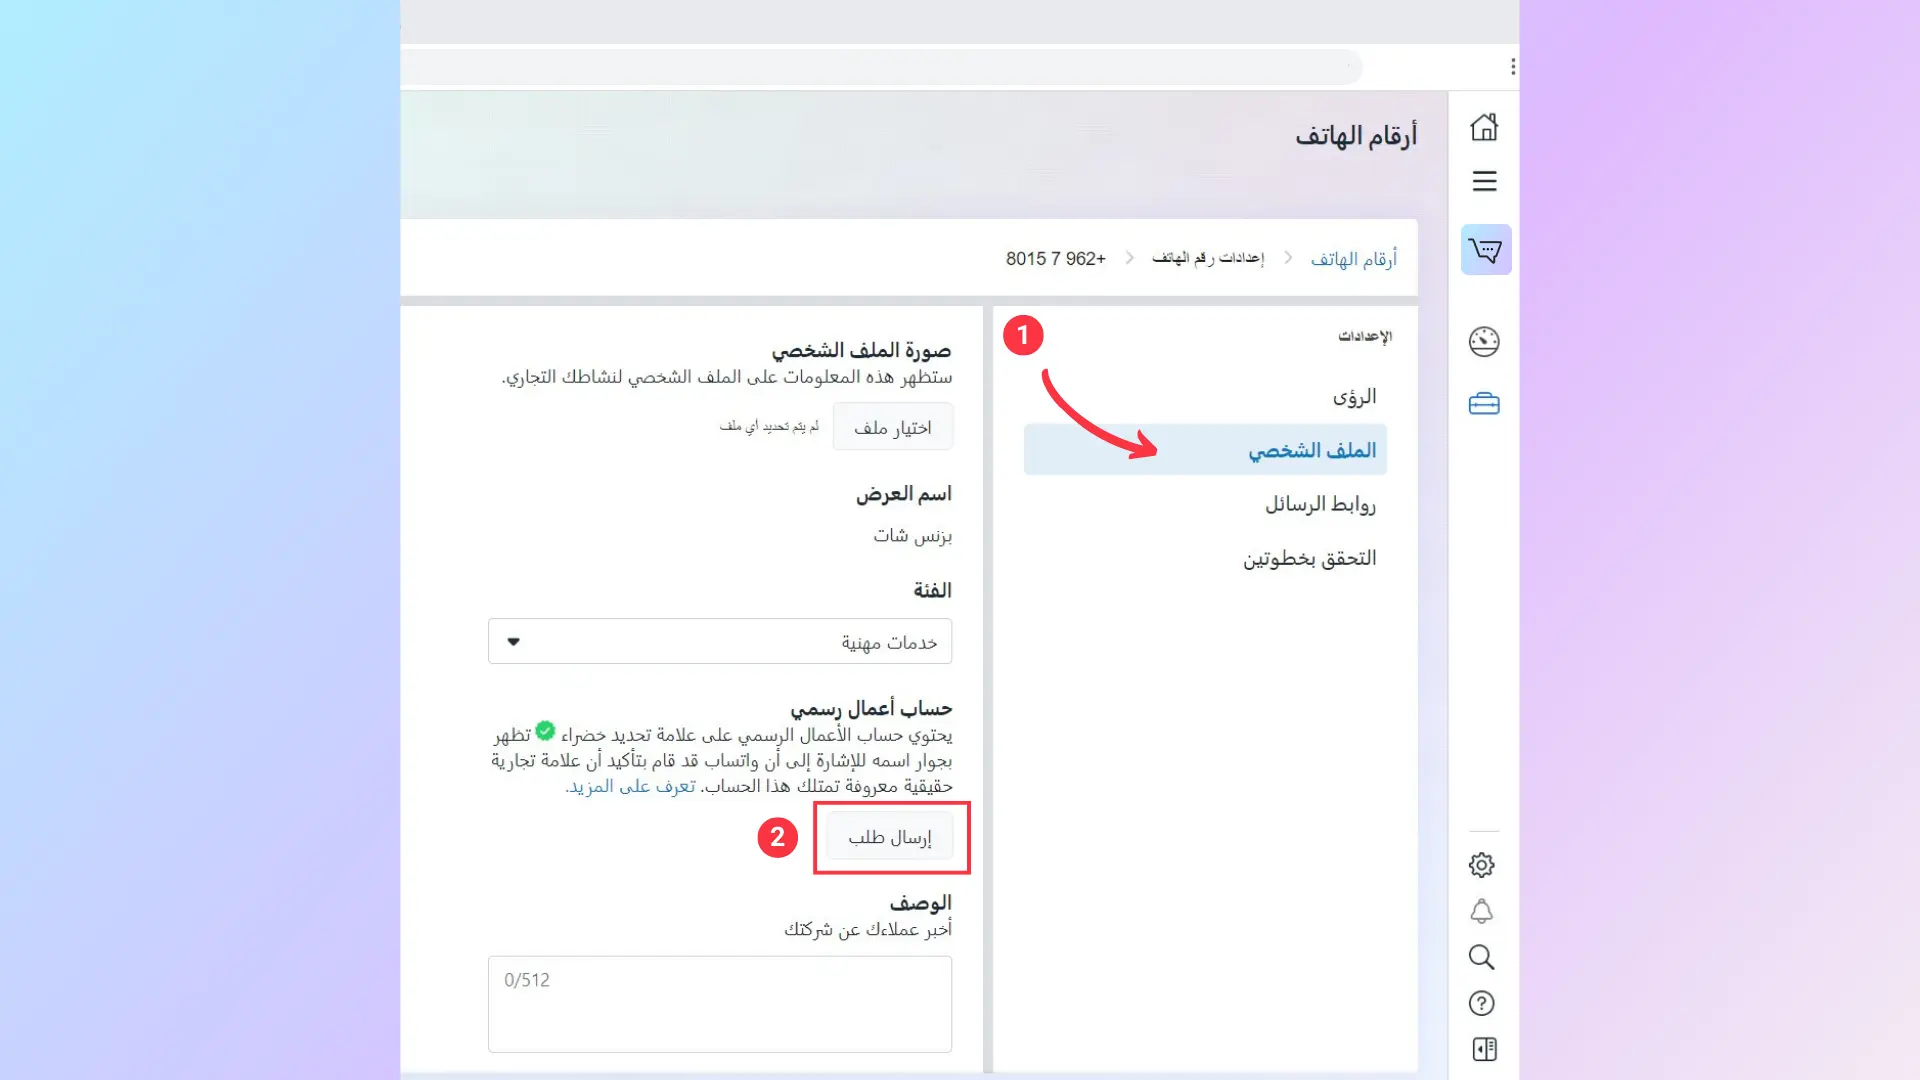The width and height of the screenshot is (1920, 1080).
Task: Select the الملف الشخصي tab
Action: [1205, 450]
